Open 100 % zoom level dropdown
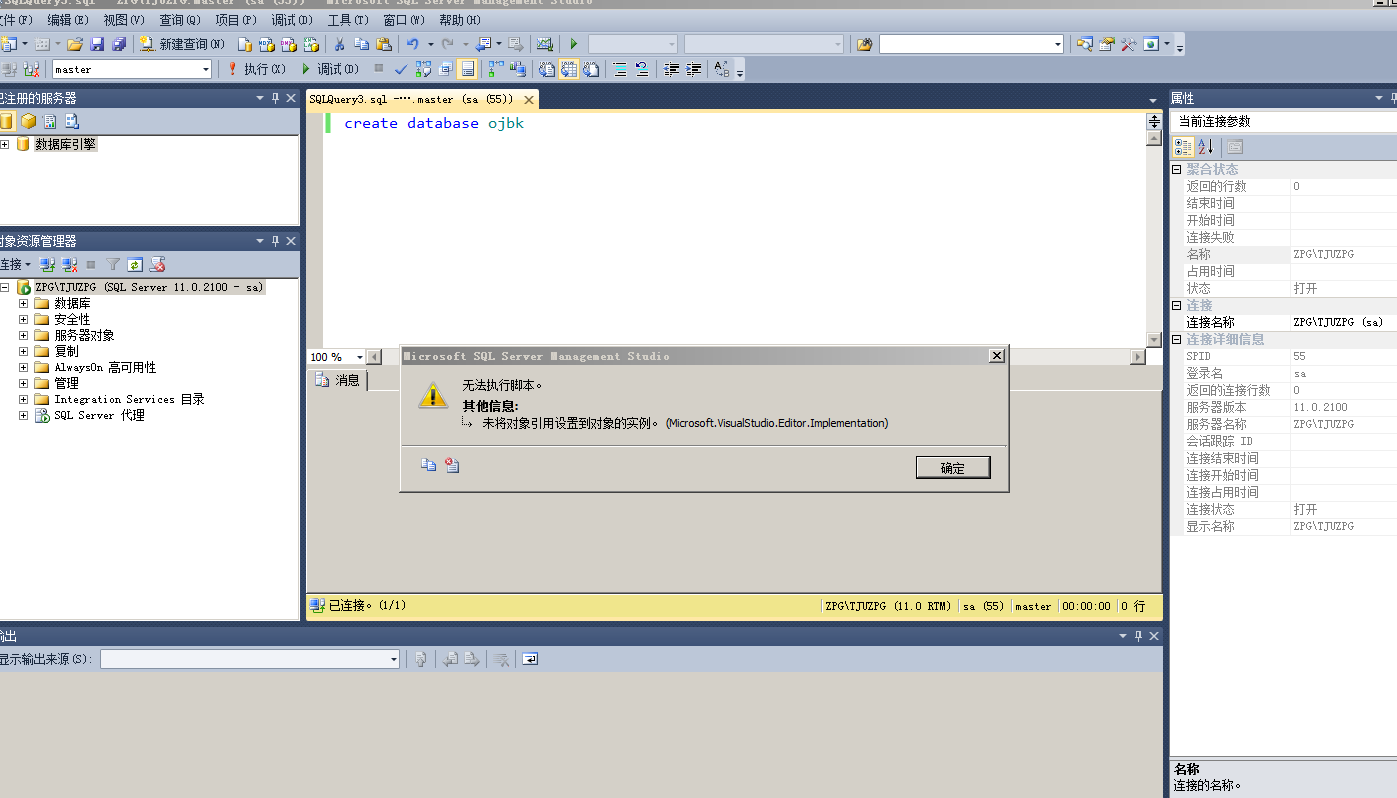The height and width of the screenshot is (798, 1397). (x=362, y=357)
